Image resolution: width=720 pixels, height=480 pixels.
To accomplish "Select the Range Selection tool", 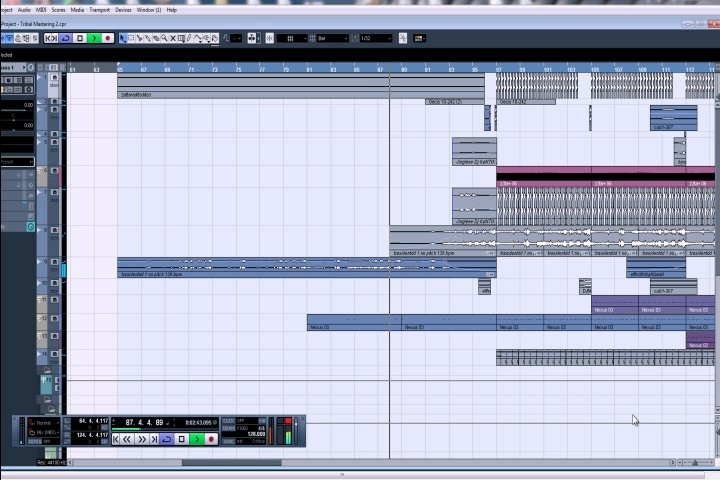I will (131, 39).
